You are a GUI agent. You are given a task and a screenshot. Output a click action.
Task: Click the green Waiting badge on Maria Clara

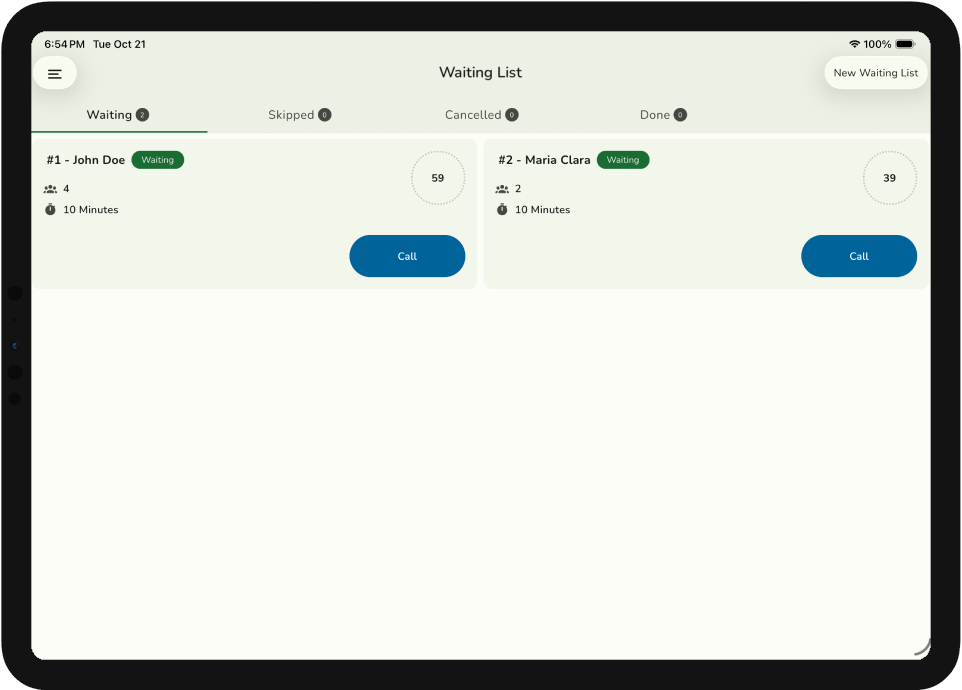click(x=623, y=160)
